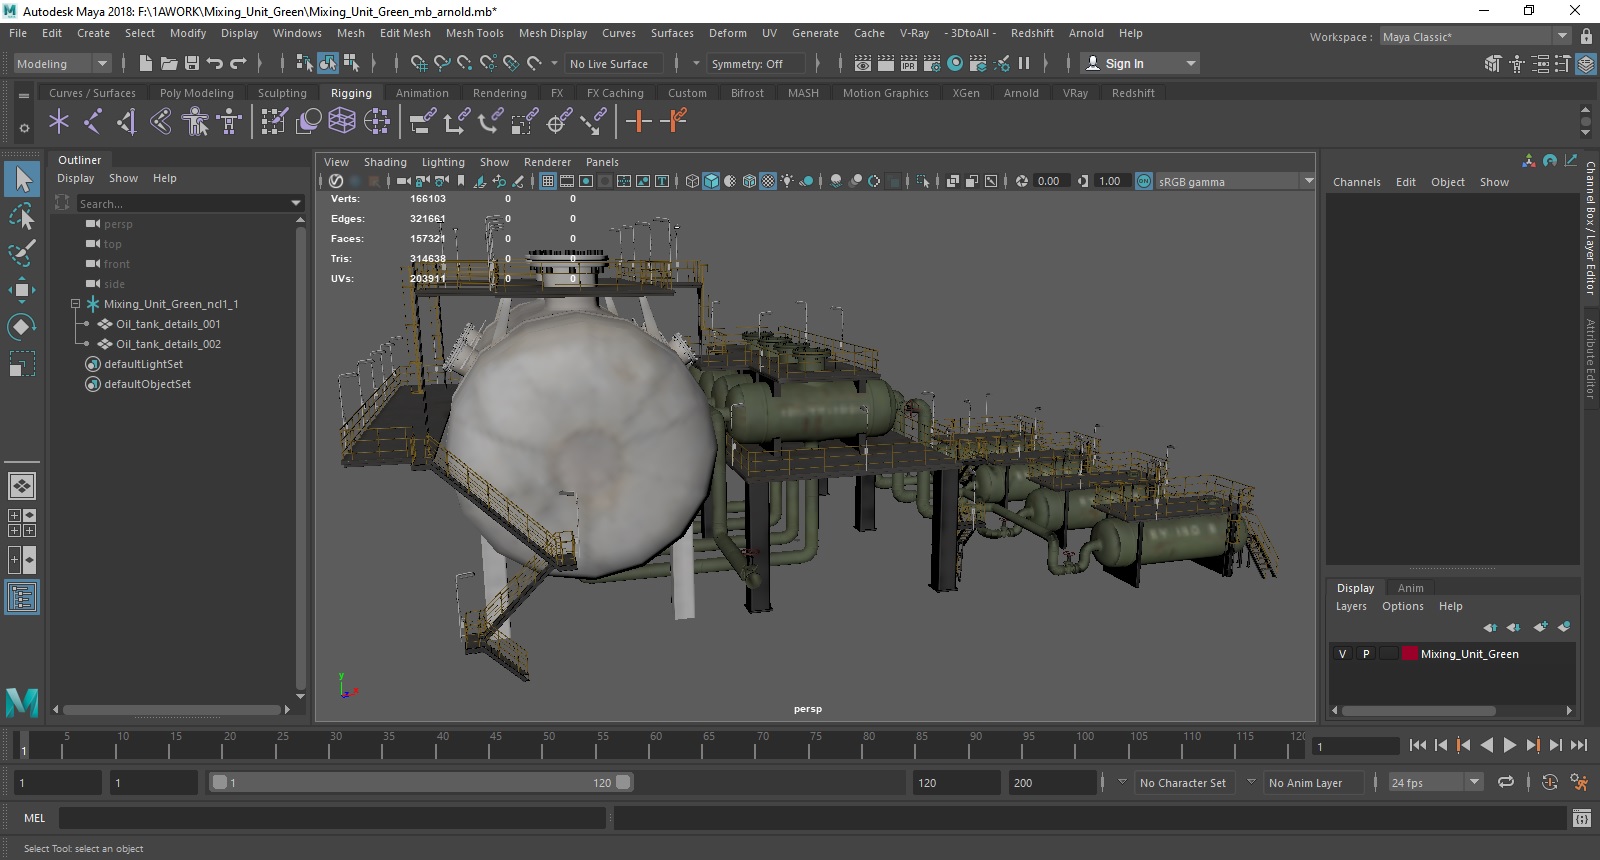Toggle color management sRGB button
This screenshot has width=1600, height=860.
tap(1144, 181)
